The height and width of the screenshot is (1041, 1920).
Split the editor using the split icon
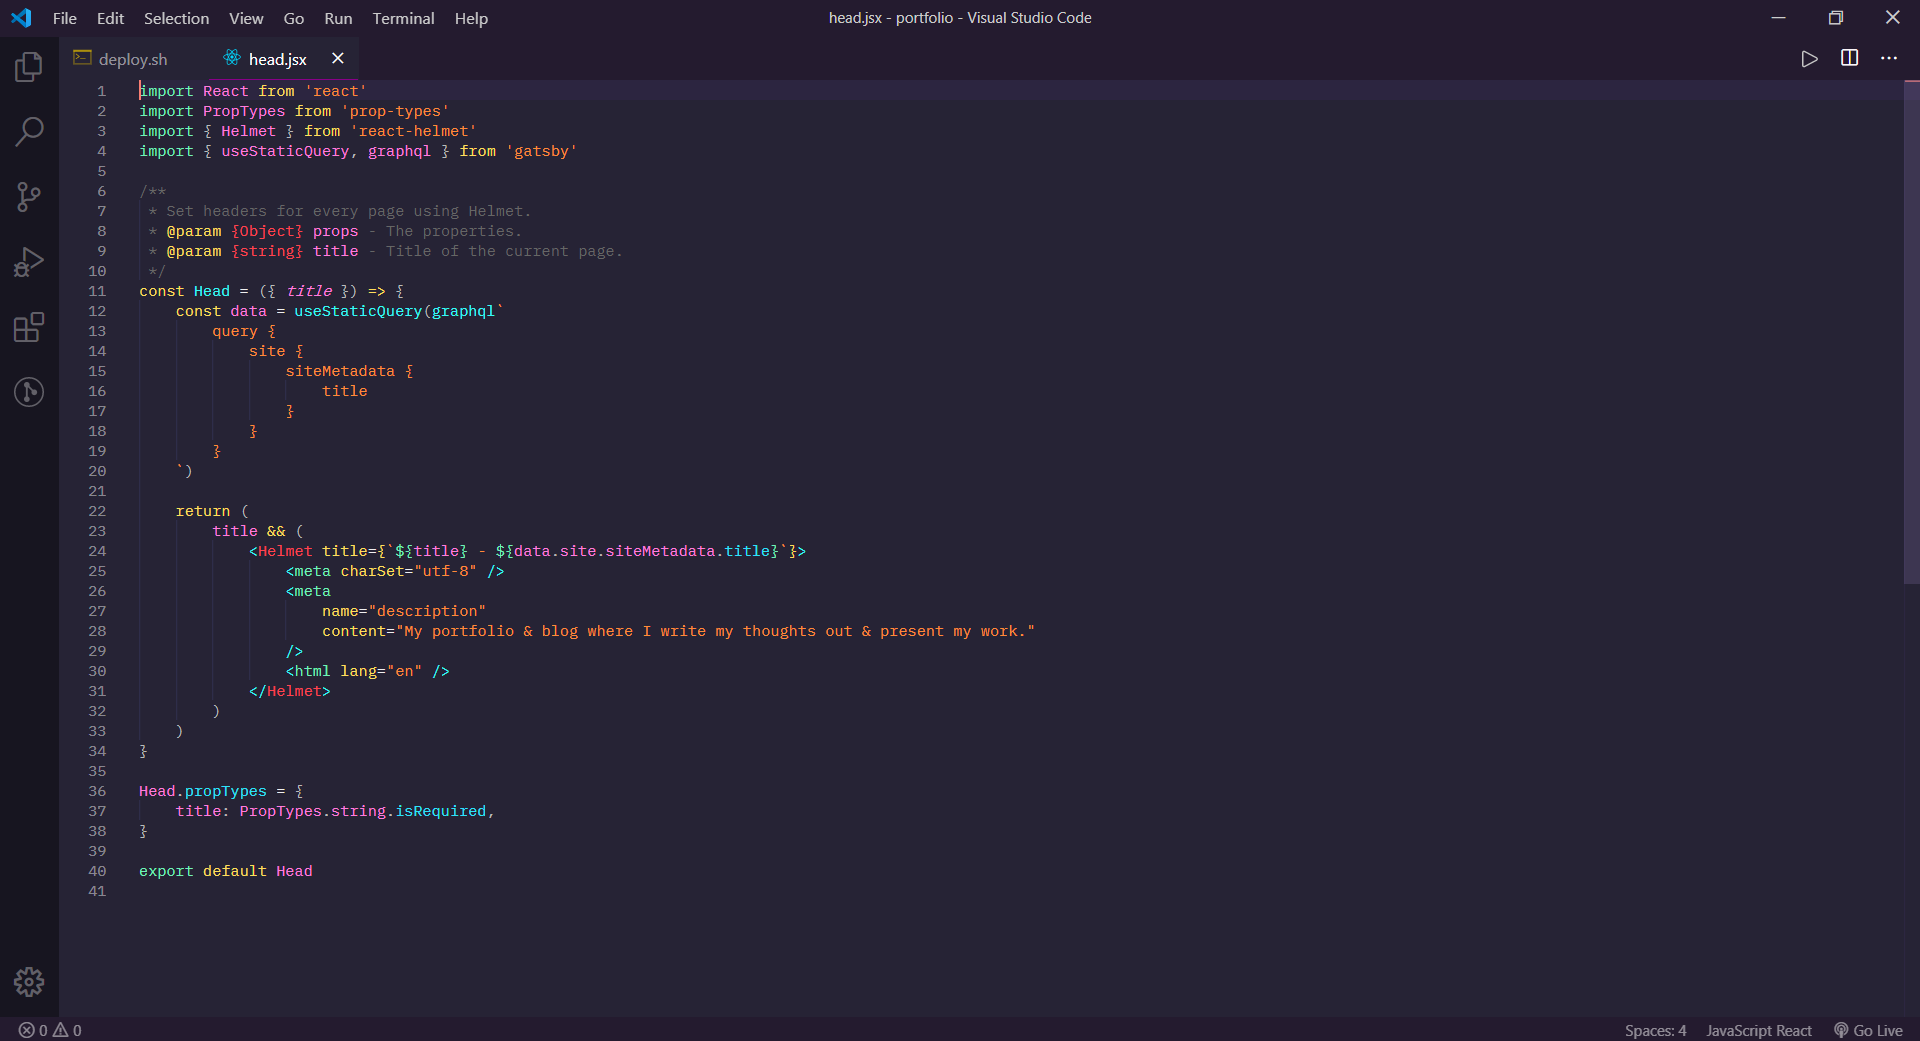click(x=1848, y=58)
